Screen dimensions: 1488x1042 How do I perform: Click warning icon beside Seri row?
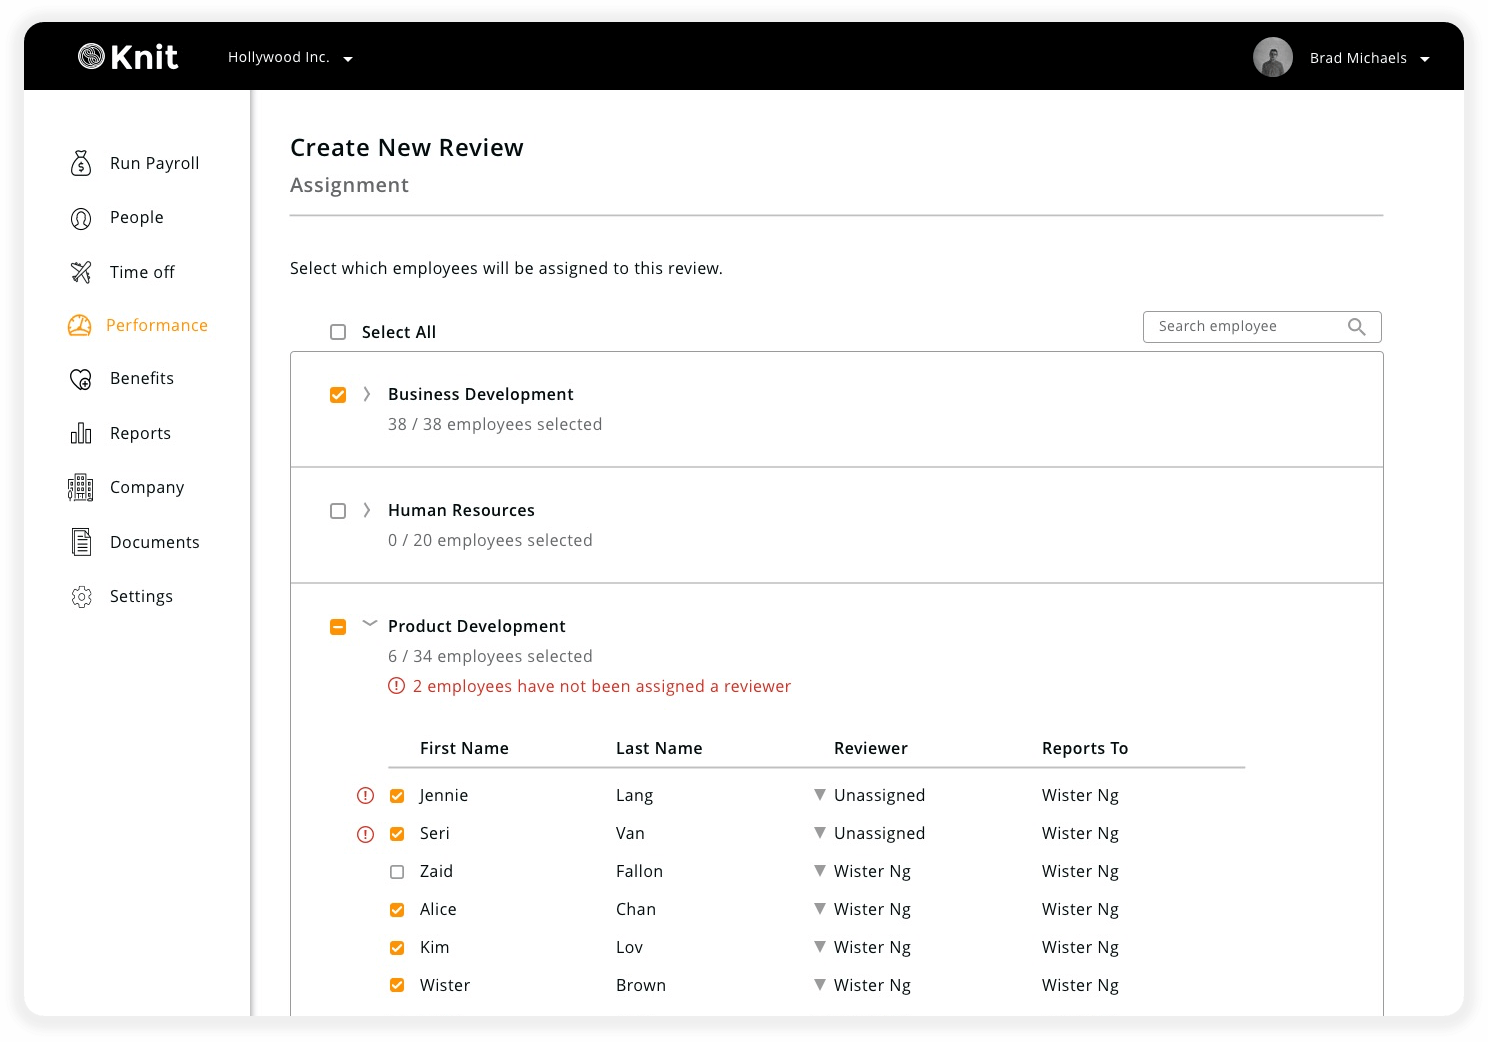366,834
